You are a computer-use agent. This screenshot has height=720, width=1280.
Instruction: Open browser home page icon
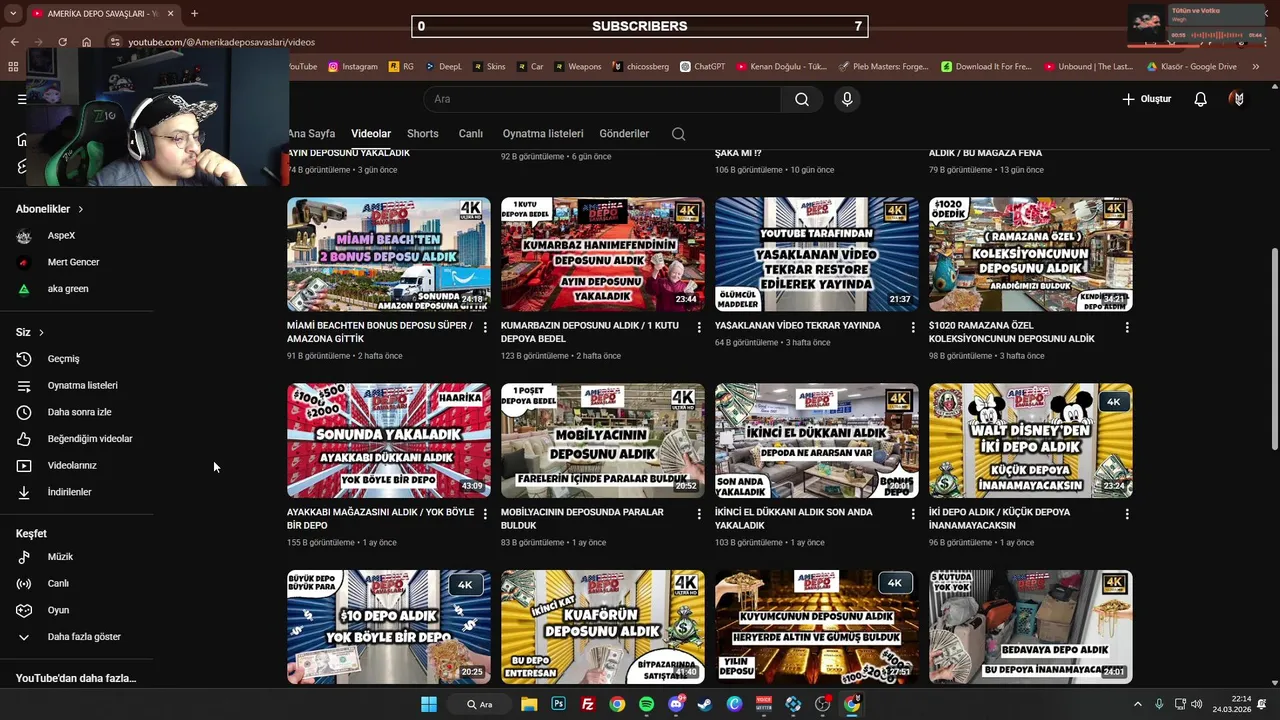point(86,42)
